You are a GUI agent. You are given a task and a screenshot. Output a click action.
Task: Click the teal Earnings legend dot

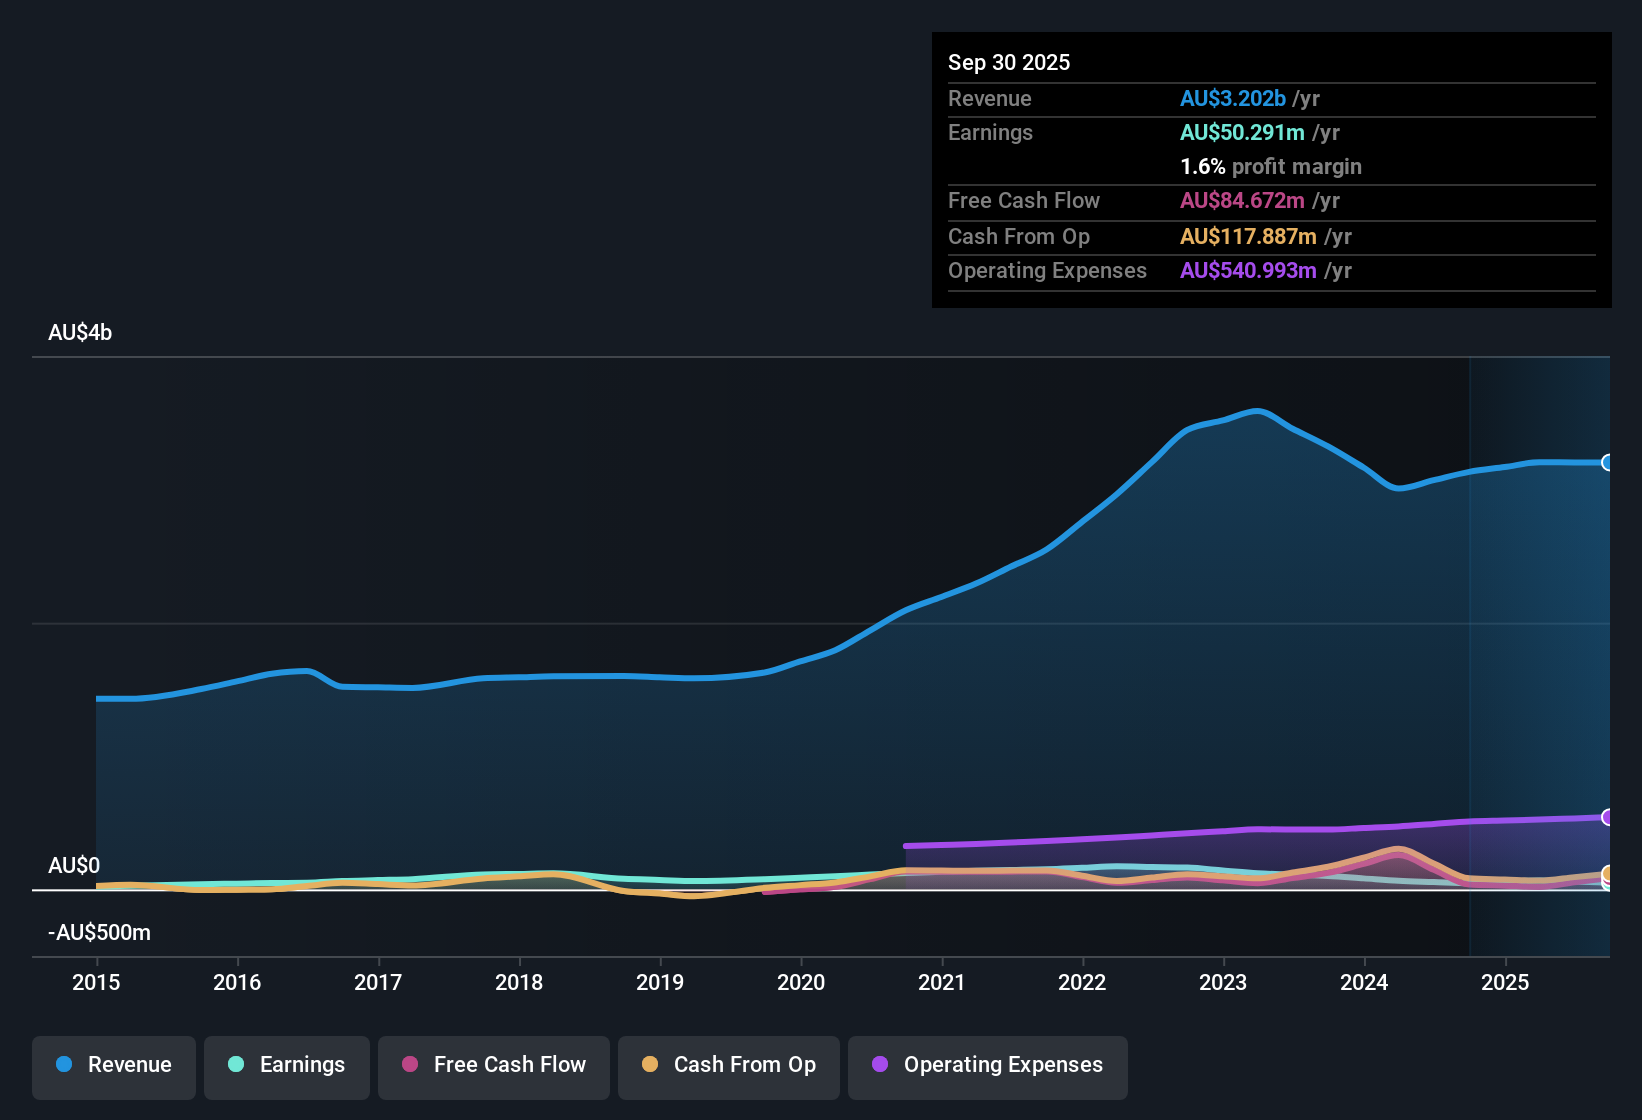coord(237,1065)
